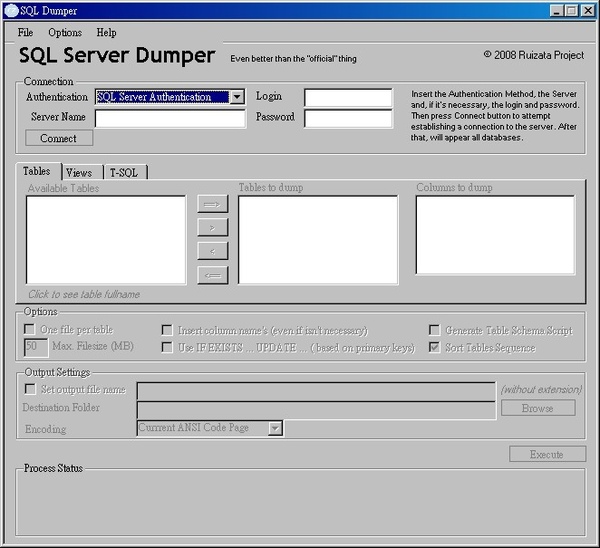Viewport: 600px width, 548px height.
Task: Move all tables to dump with ==> button
Action: pos(213,204)
